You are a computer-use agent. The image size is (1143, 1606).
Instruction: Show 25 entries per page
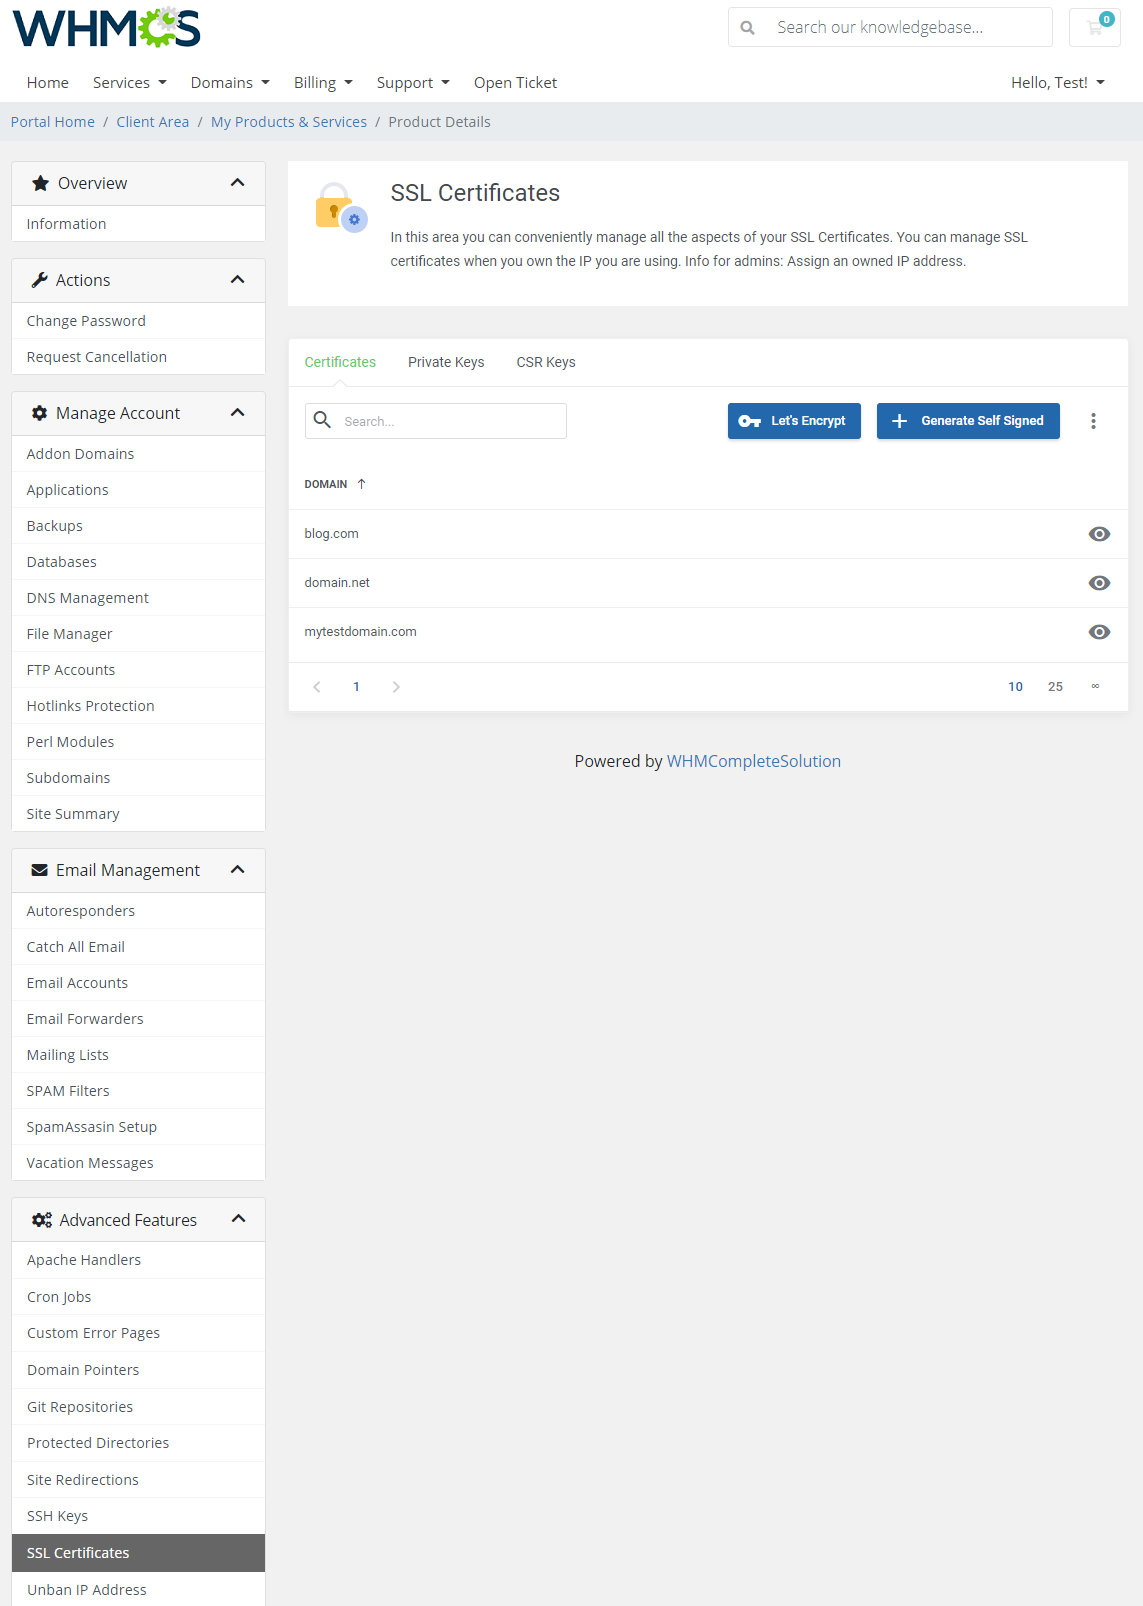pos(1055,687)
